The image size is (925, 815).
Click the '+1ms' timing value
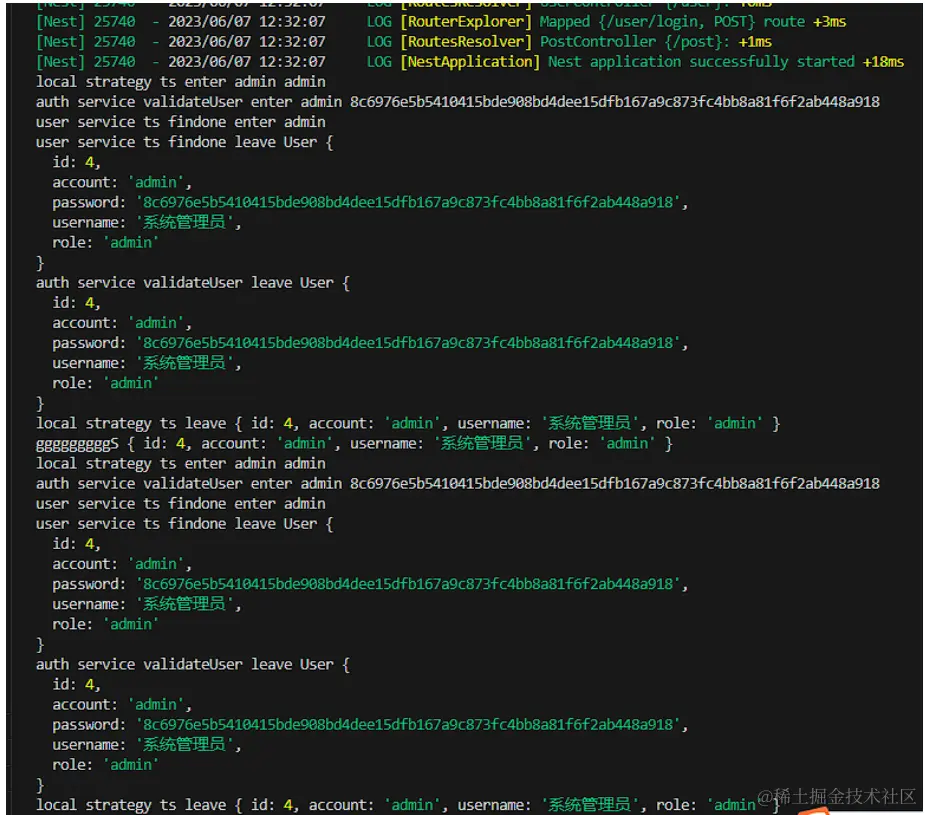point(755,42)
